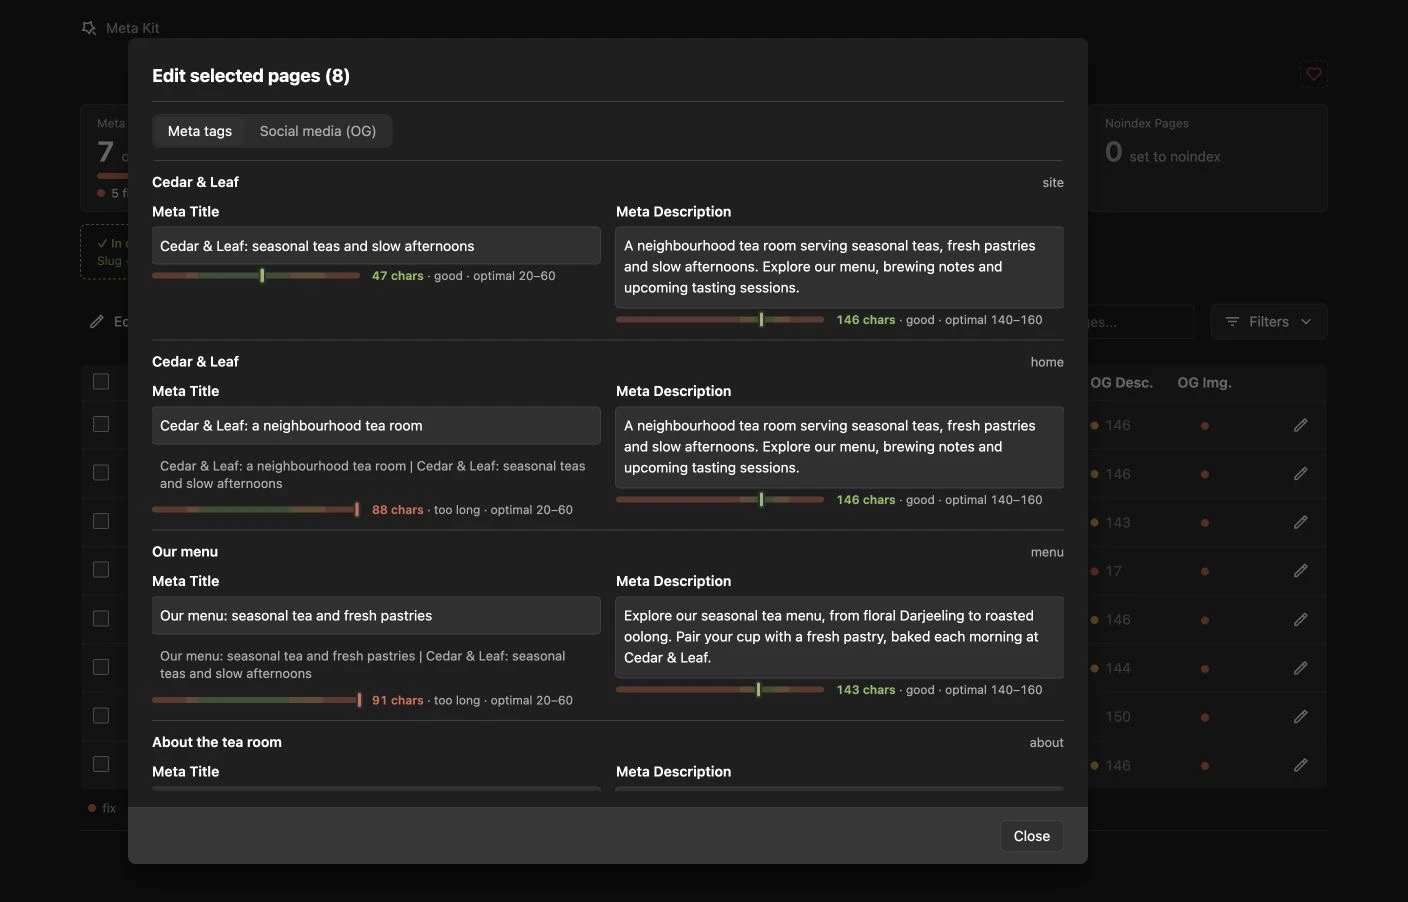Edit the Our menu Meta Title field
Viewport: 1408px width, 902px height.
376,616
